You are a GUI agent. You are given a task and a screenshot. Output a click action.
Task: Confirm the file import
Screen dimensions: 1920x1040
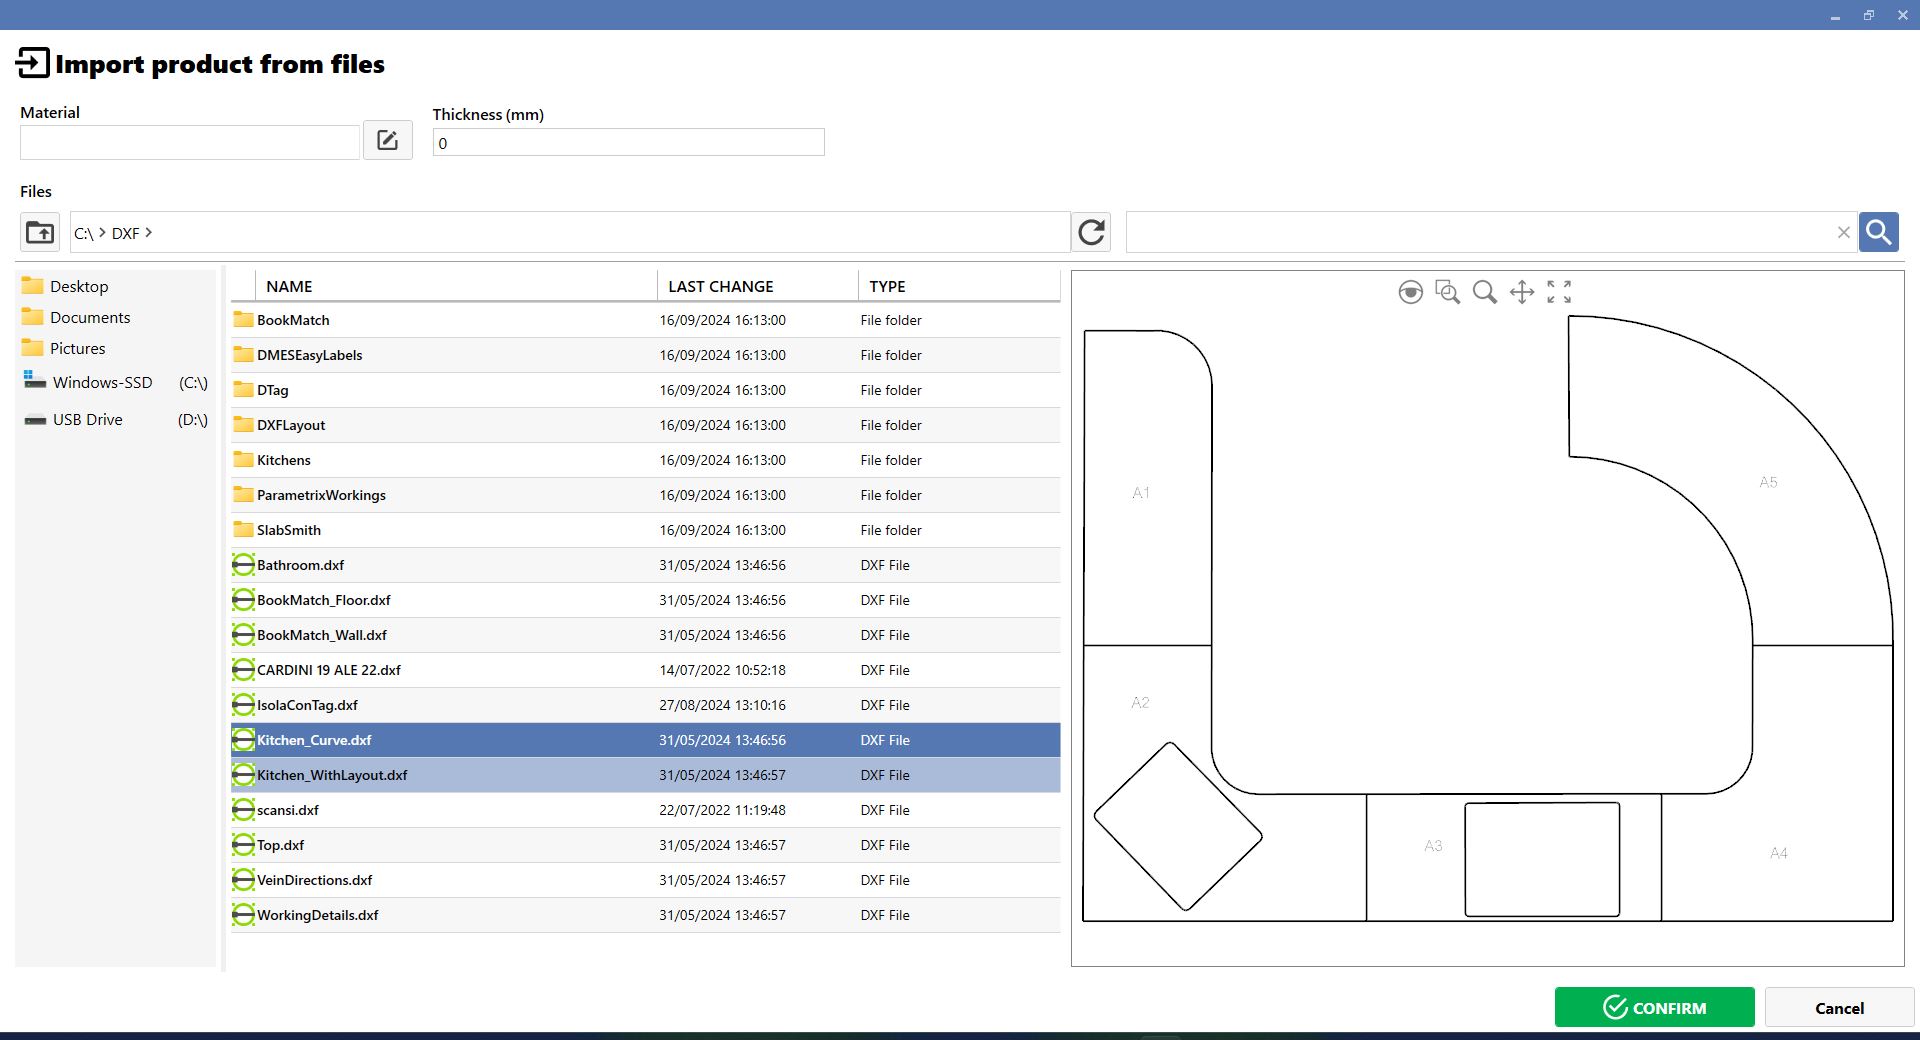pos(1654,1007)
